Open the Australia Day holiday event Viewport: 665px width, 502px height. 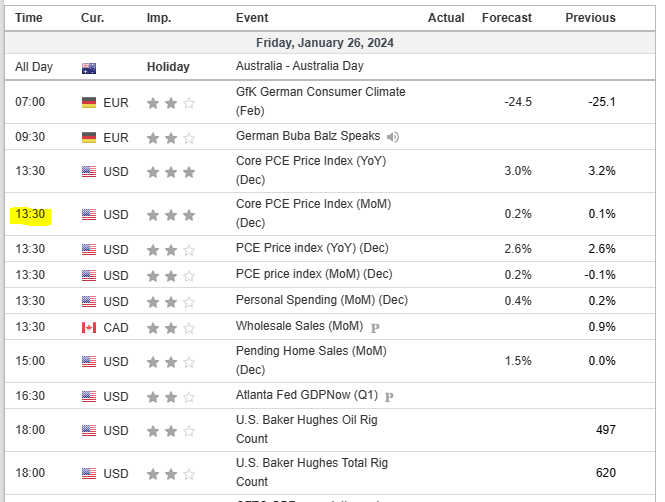pos(299,66)
